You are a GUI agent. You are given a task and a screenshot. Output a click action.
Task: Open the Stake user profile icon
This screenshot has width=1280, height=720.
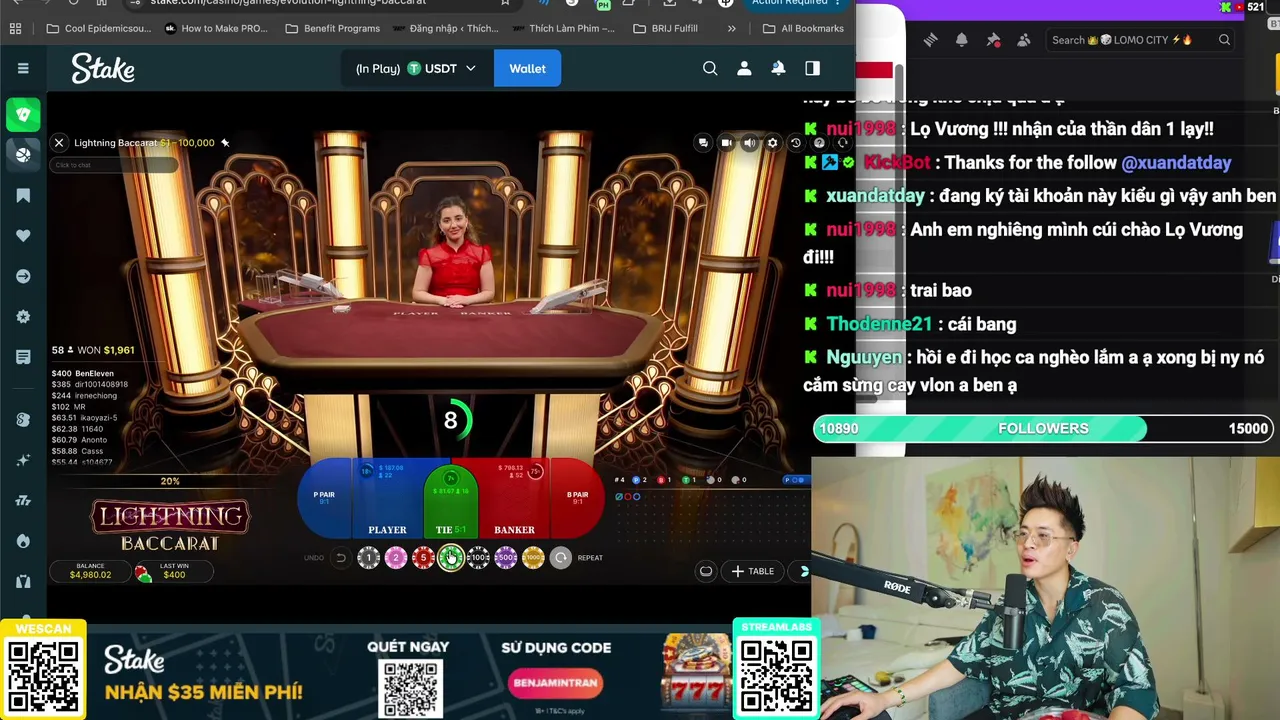click(744, 68)
